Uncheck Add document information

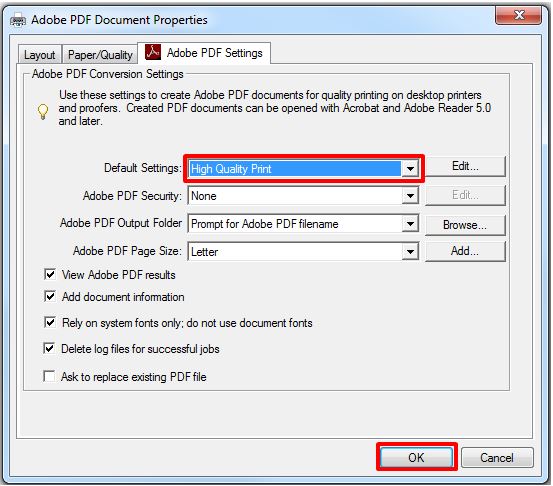50,296
